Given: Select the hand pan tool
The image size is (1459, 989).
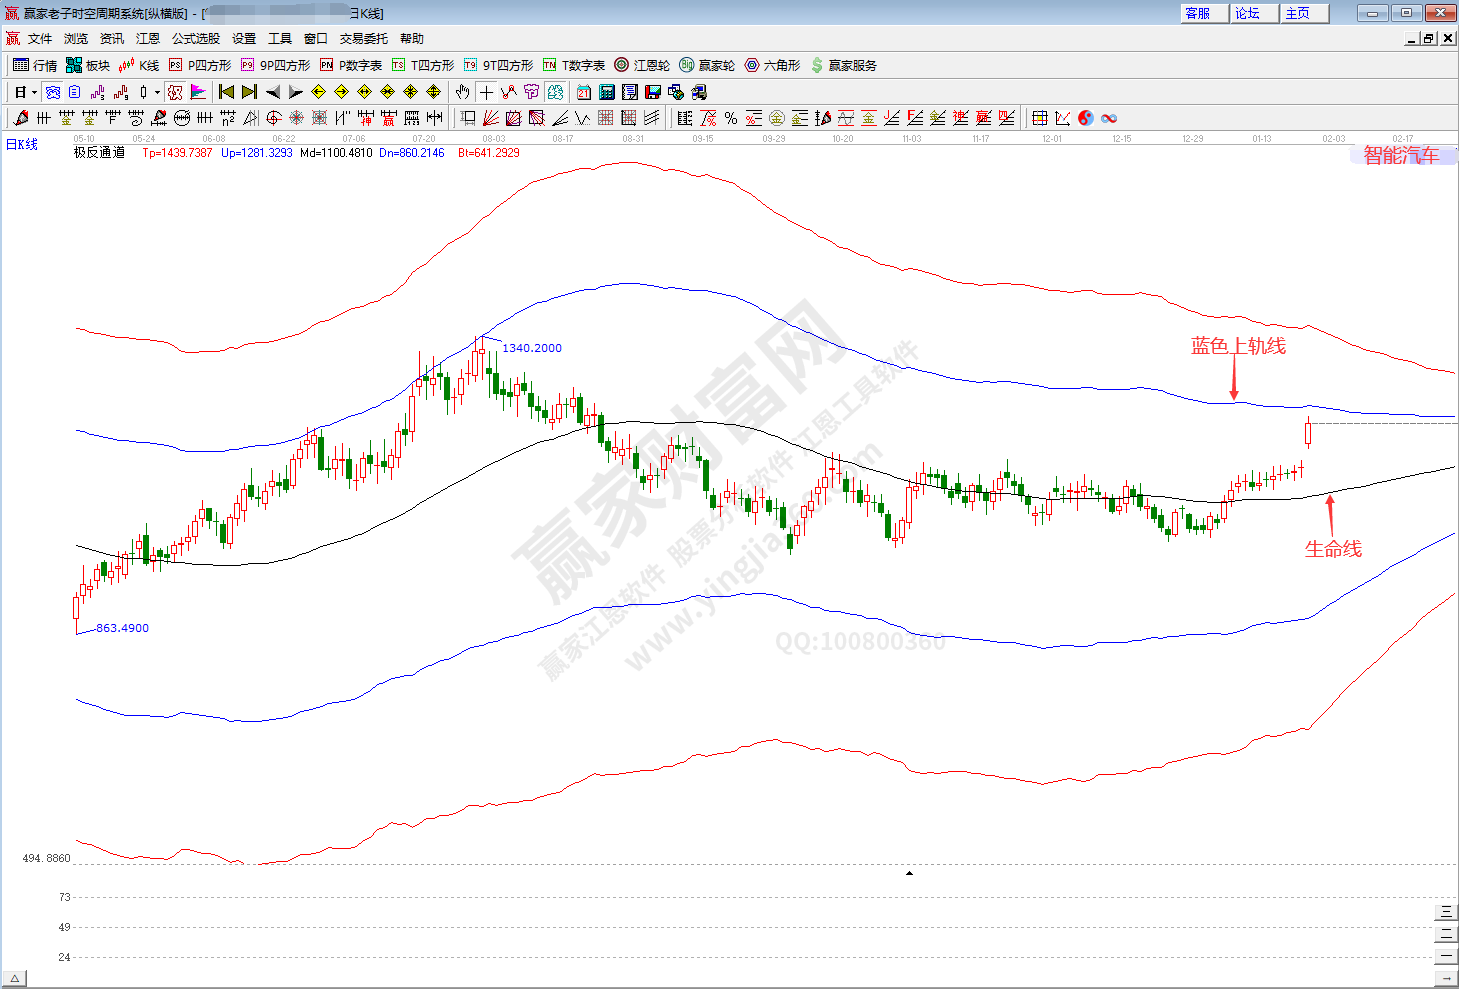Looking at the screenshot, I should [462, 92].
